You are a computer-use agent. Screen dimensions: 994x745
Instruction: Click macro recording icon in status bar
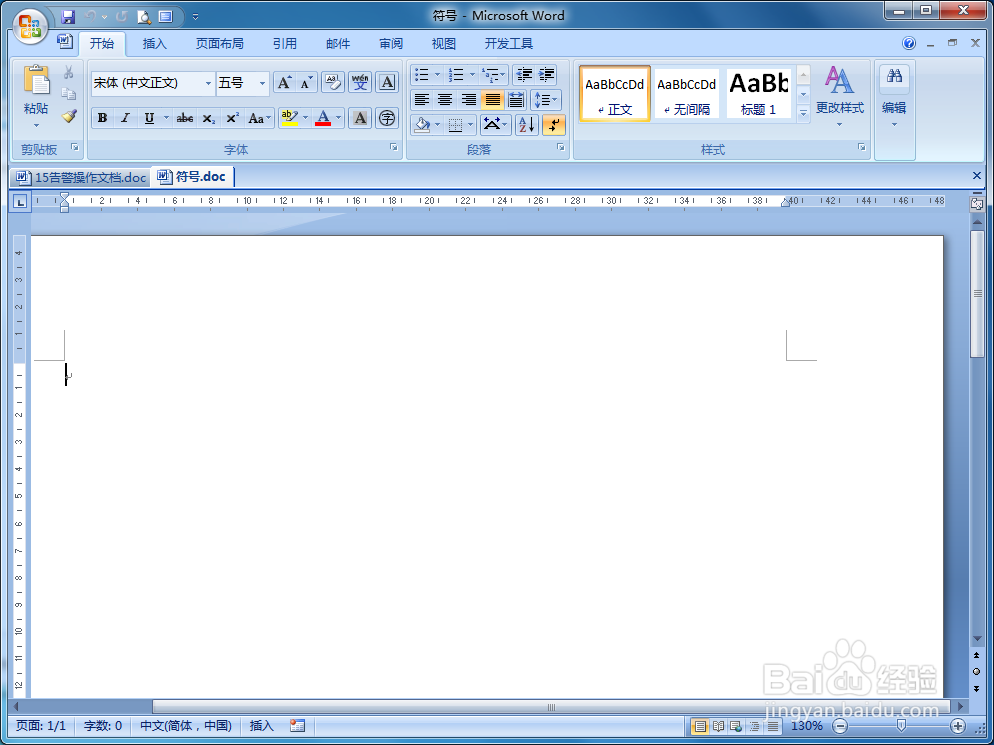tap(297, 725)
